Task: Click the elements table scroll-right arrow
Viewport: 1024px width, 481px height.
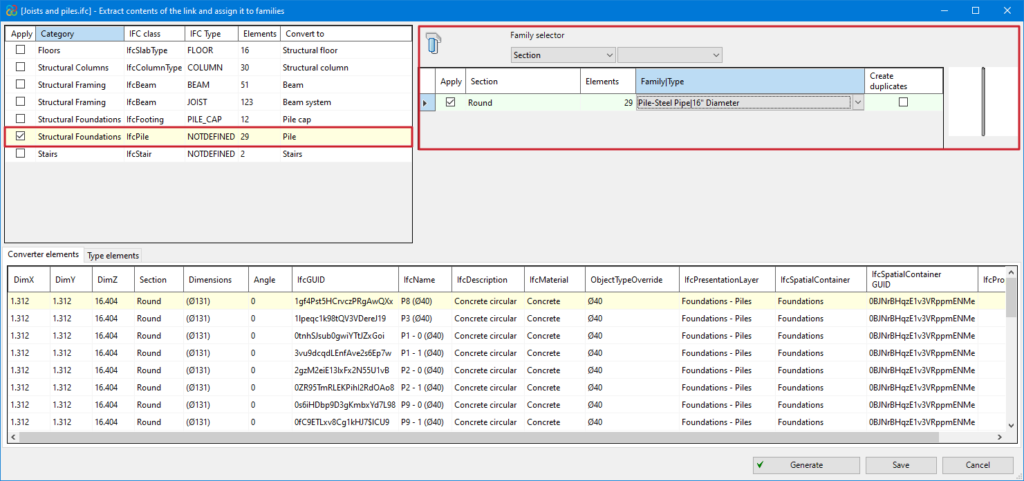Action: (999, 437)
